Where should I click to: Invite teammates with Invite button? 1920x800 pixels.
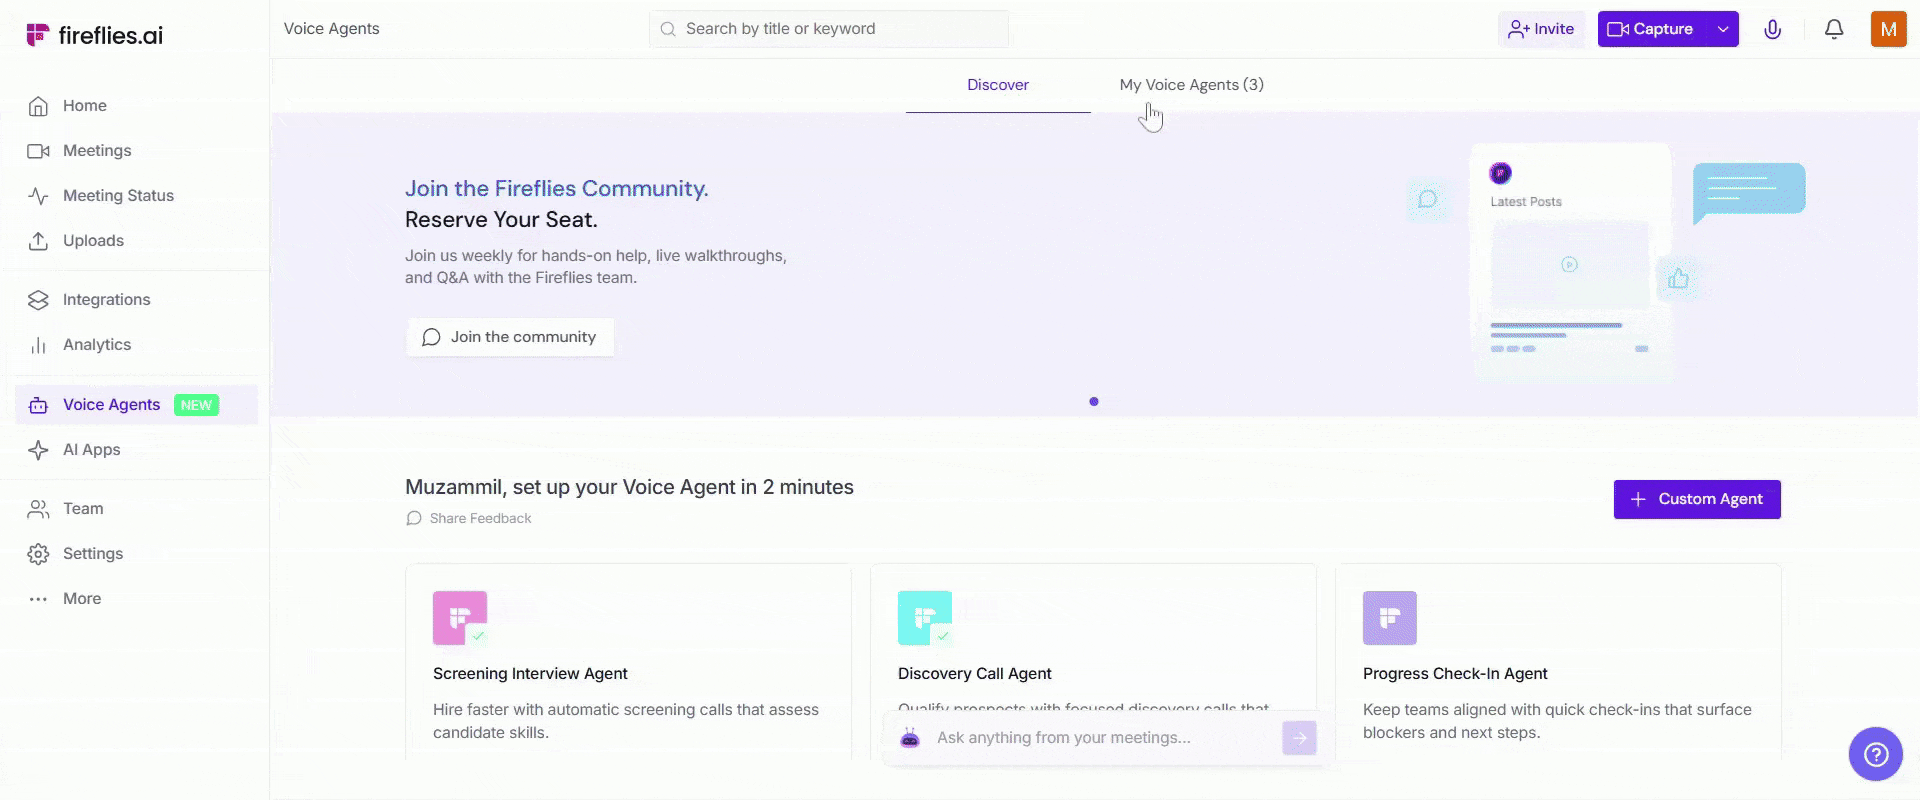point(1541,29)
